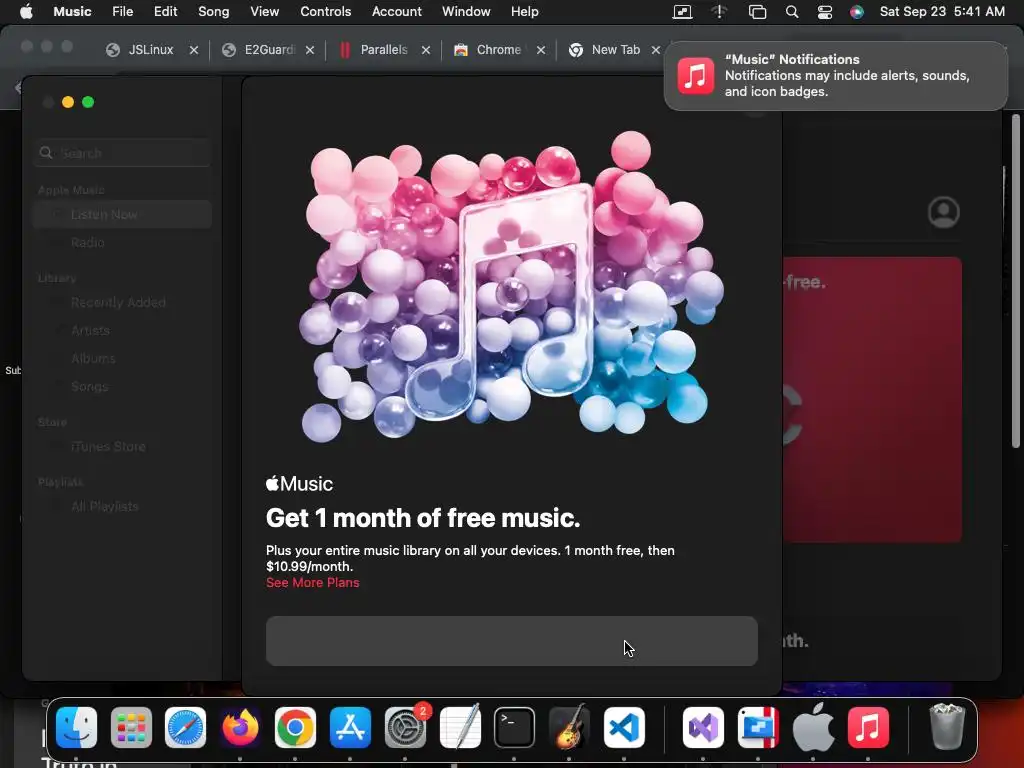Open Launchpad in the dock
1024x768 pixels.
[131, 727]
